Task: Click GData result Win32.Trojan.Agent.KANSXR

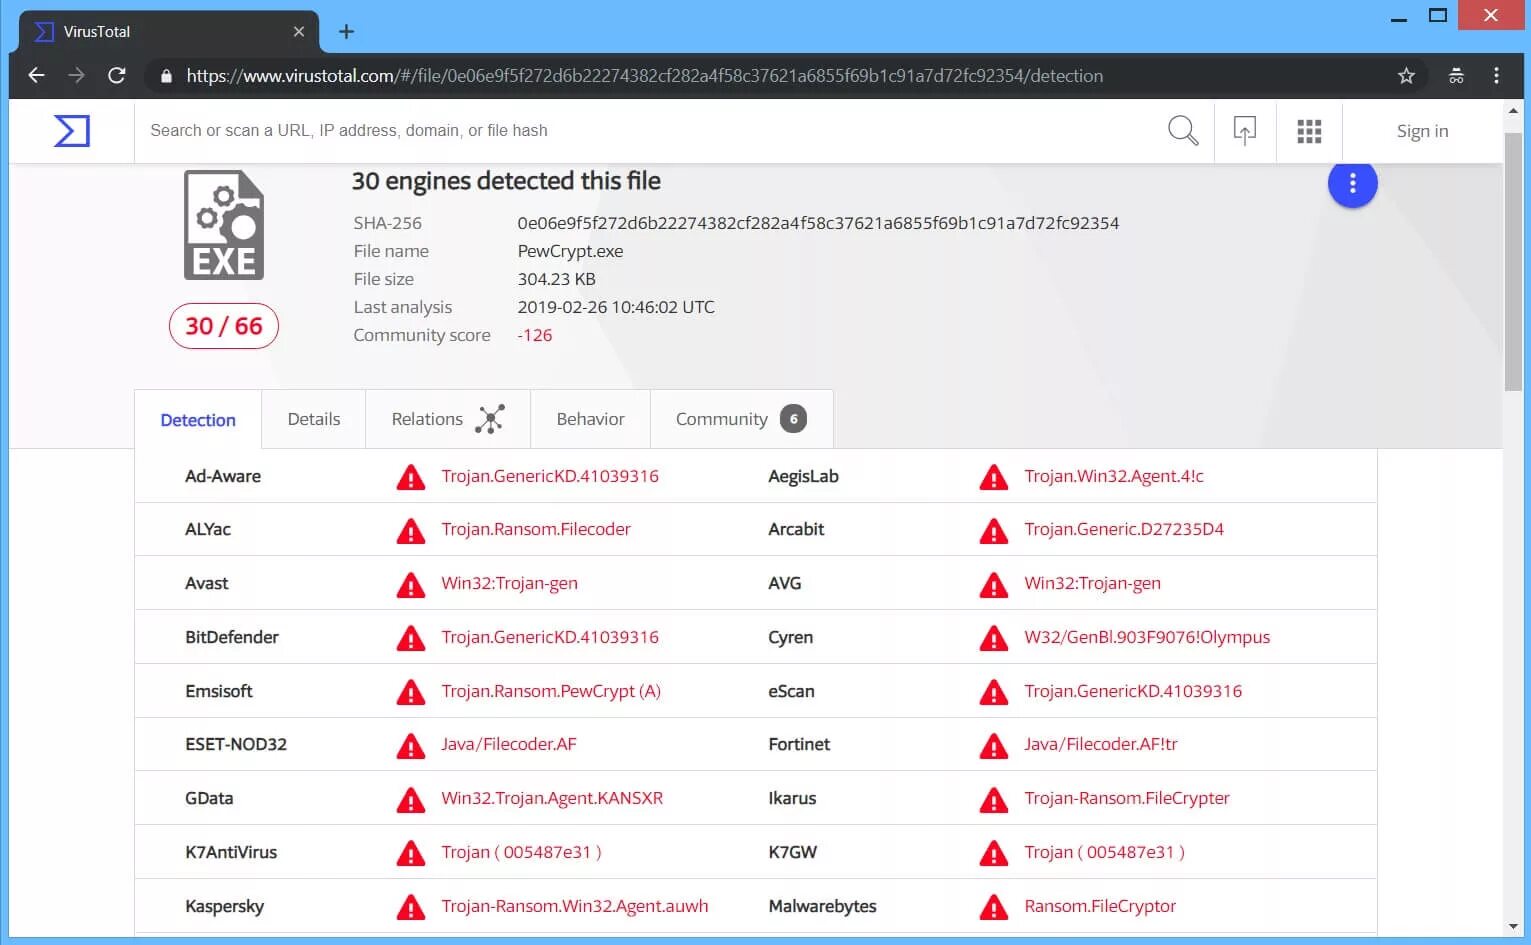Action: pyautogui.click(x=552, y=798)
